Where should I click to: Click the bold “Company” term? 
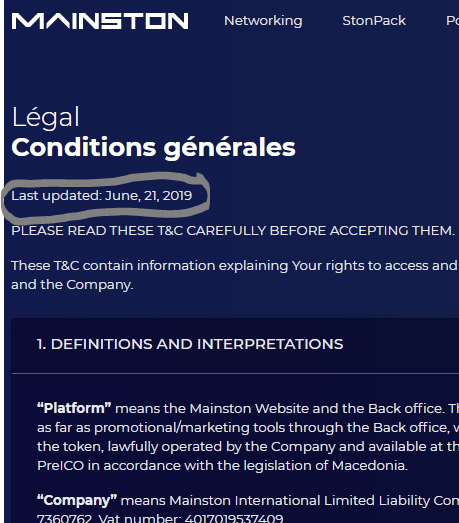[77, 500]
